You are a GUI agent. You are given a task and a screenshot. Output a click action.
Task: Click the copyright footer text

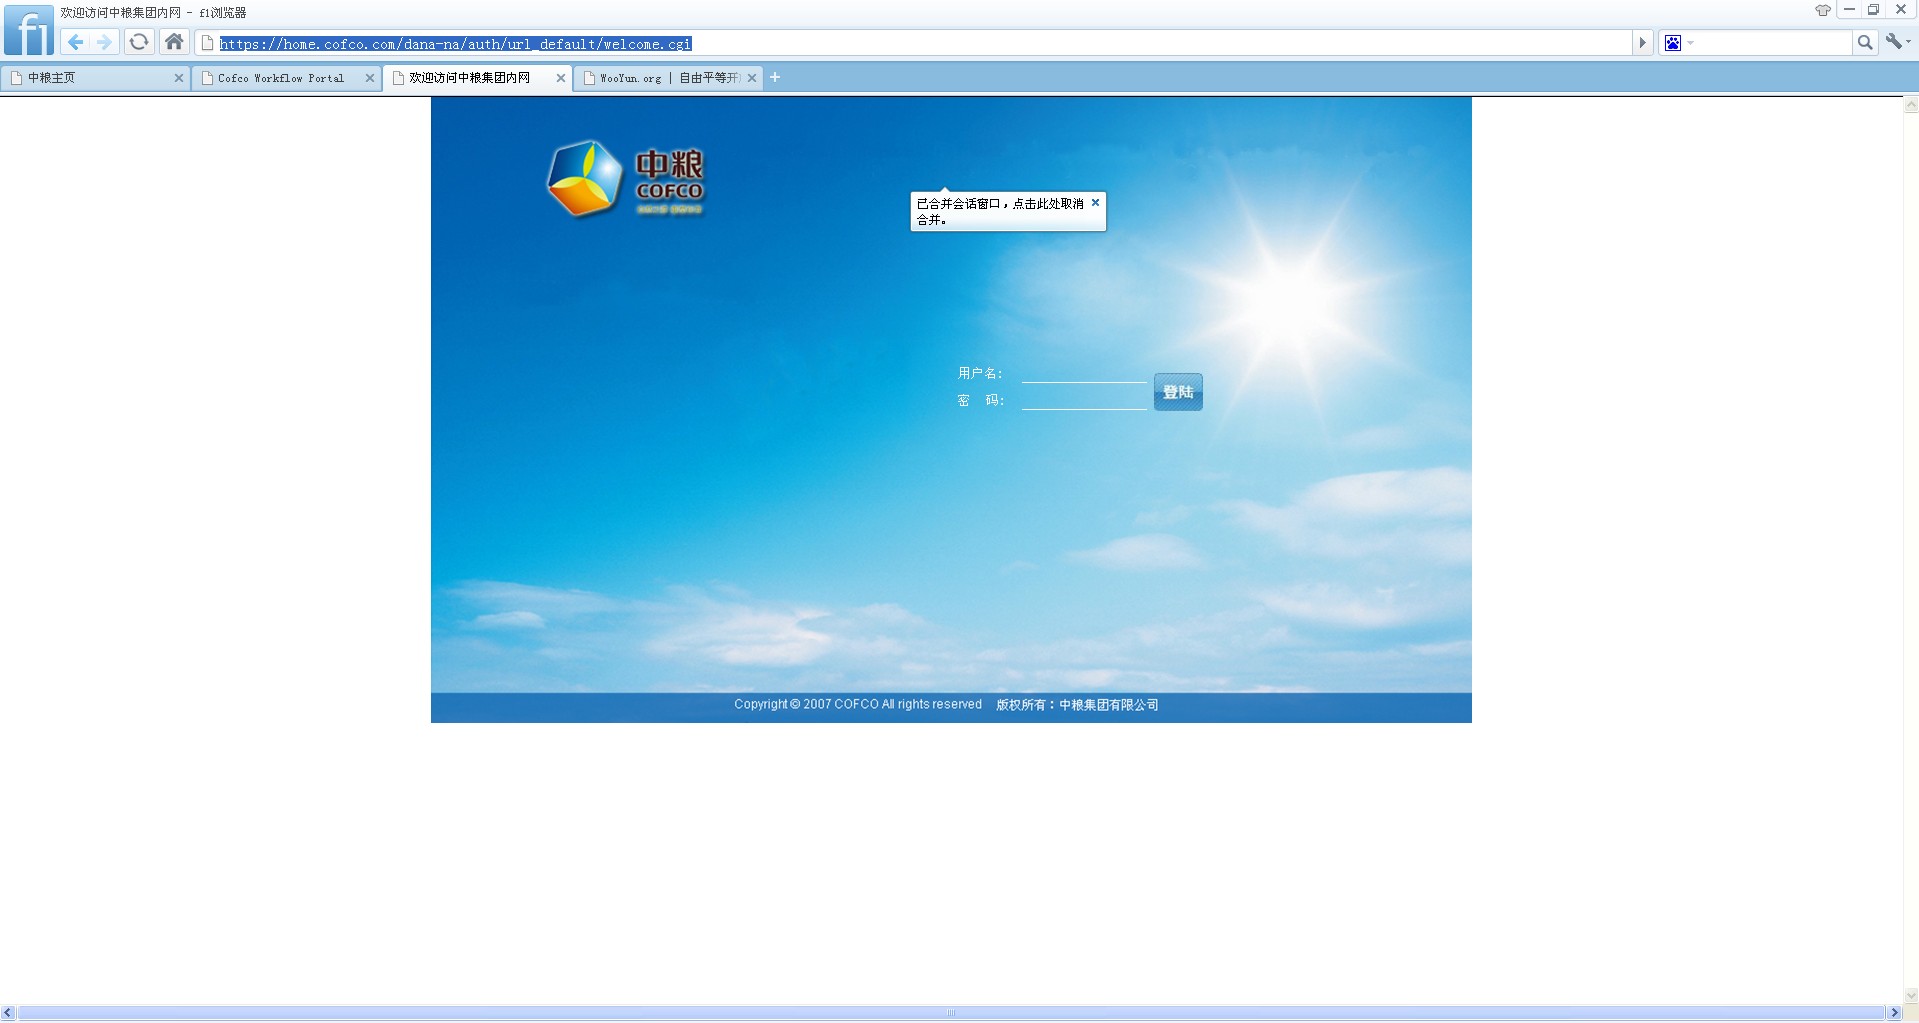(x=858, y=704)
